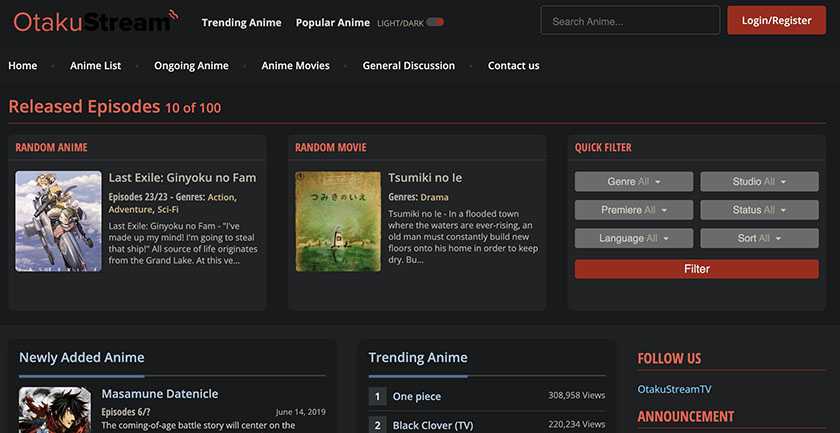Click the RANDOM ANIME panel header
Viewport: 840px width, 433px height.
coord(51,147)
